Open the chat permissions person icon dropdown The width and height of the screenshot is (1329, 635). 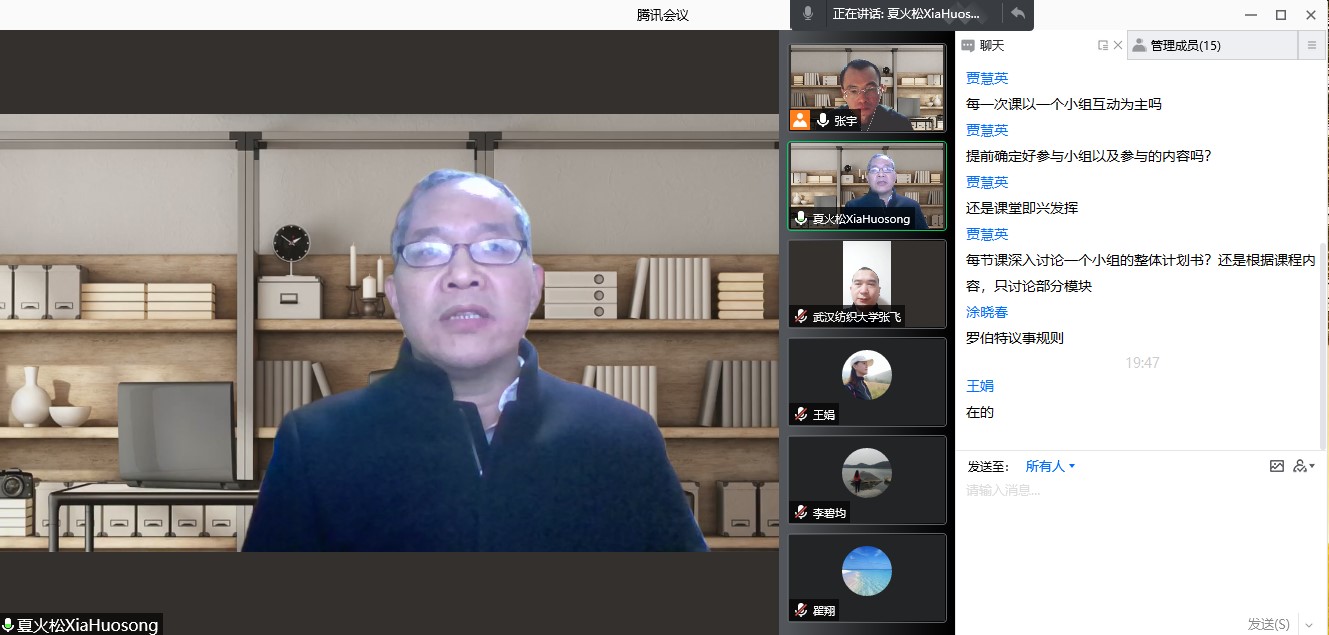pos(1302,466)
